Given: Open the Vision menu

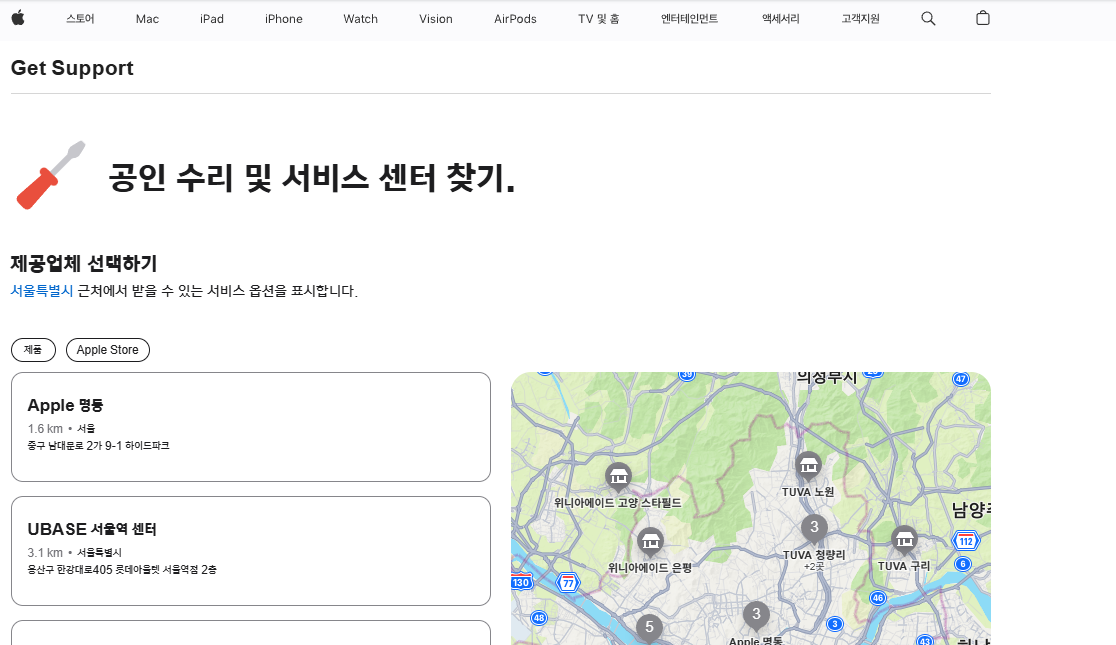Looking at the screenshot, I should [436, 19].
